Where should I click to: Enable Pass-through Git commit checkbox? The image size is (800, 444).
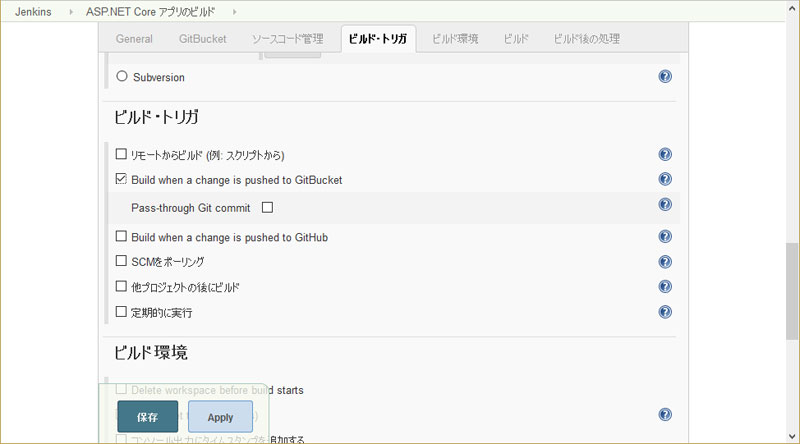(x=267, y=207)
